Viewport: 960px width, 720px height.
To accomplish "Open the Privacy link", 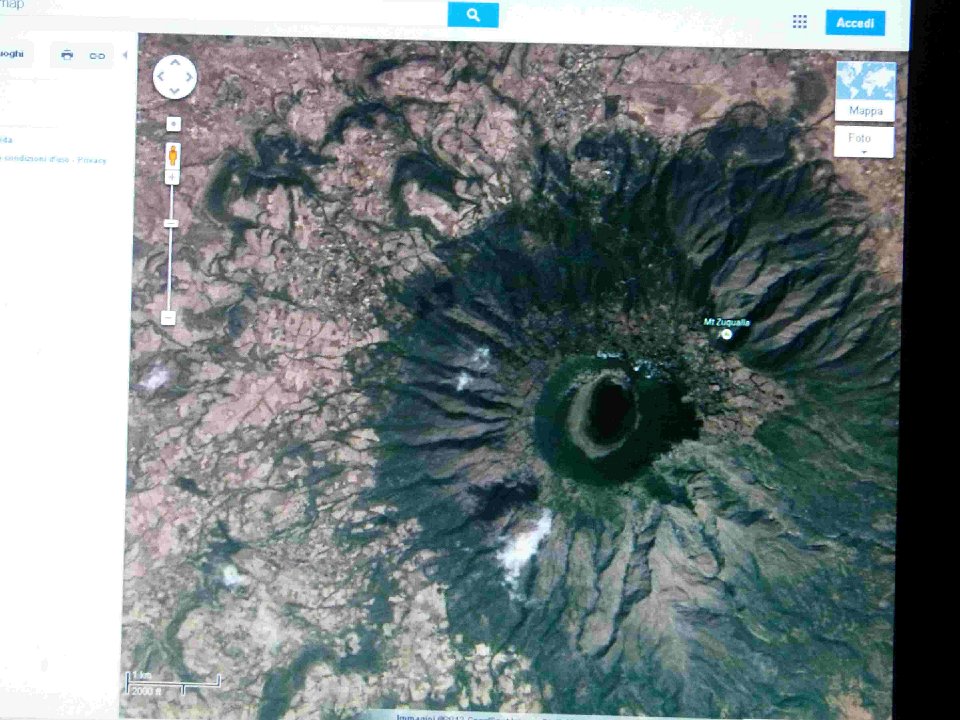I will pos(92,160).
